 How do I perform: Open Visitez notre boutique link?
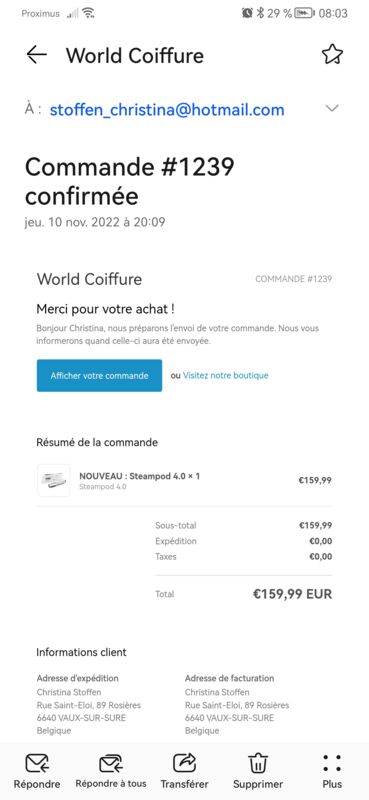click(x=226, y=376)
